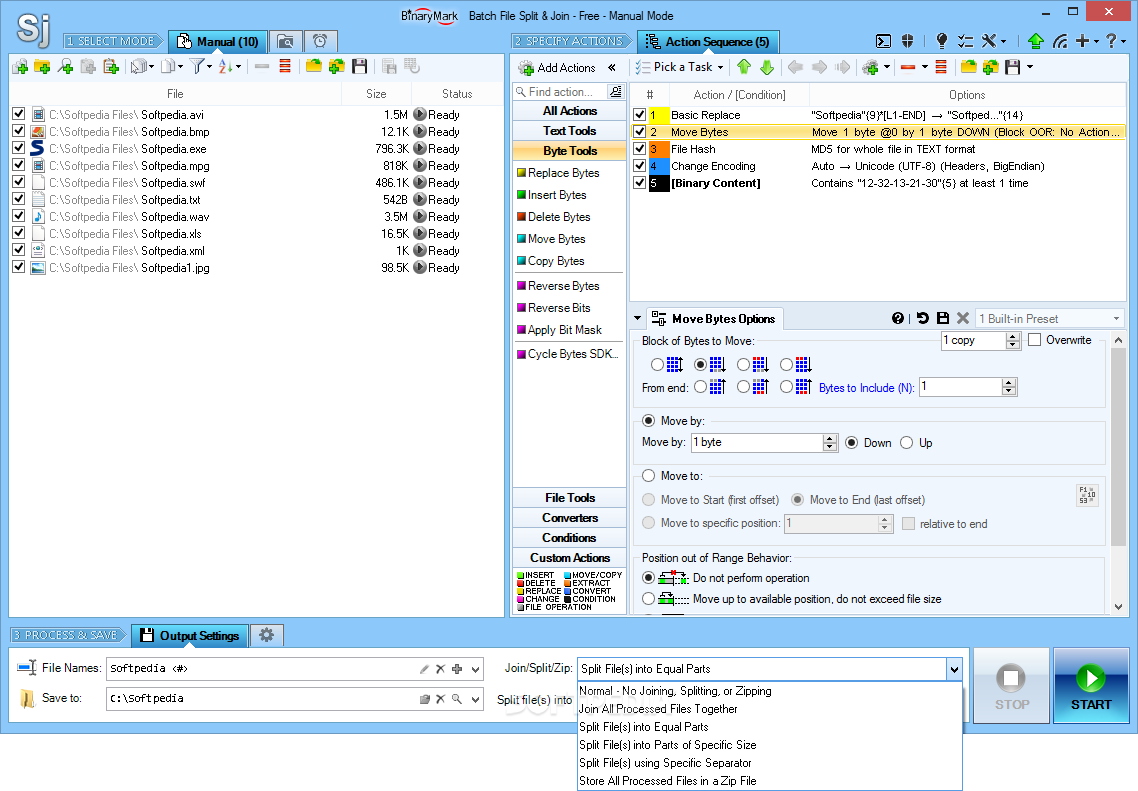Collapse the Add Actions panel chevron

[612, 67]
